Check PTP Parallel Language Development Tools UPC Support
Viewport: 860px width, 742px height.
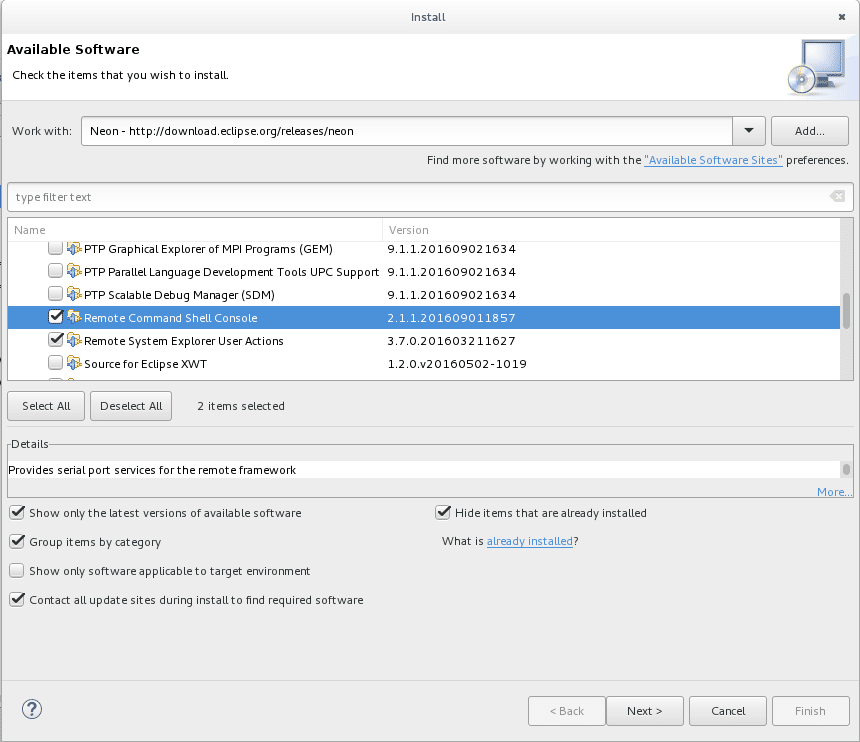55,271
